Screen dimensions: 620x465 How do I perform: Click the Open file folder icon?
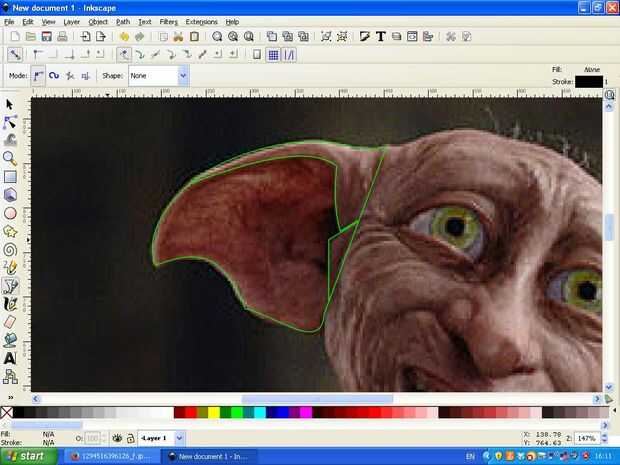(31, 37)
